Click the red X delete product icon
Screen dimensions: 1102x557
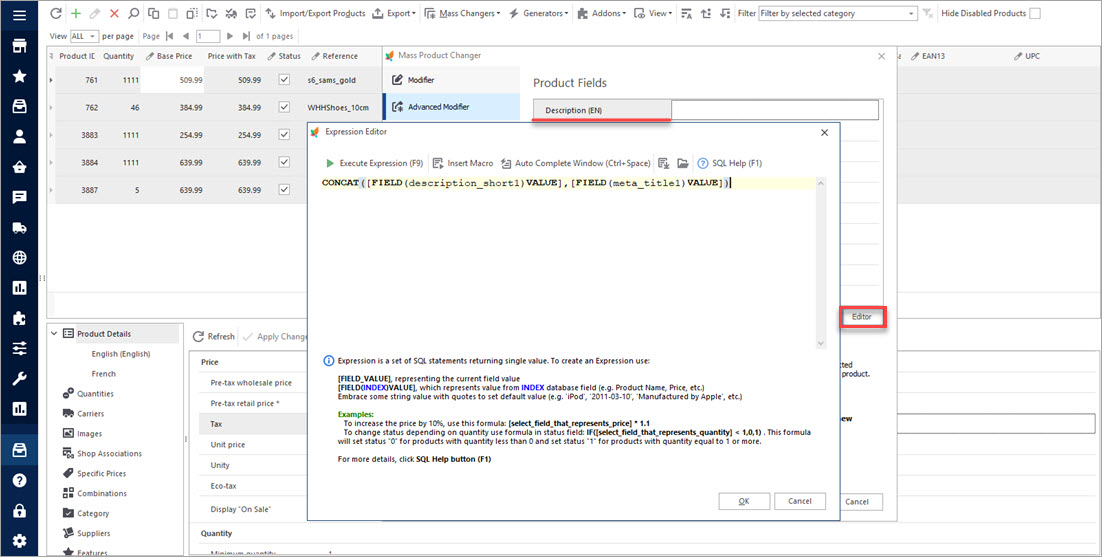click(x=114, y=14)
